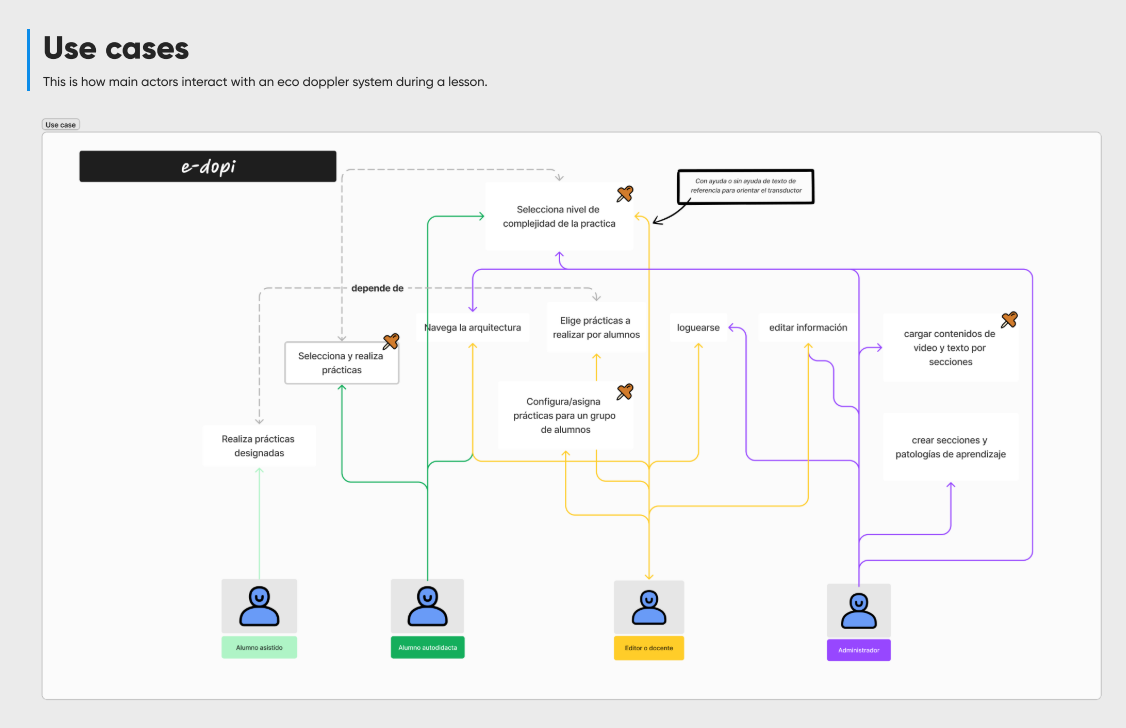Click pin icon on Selecciona nivel de complejidad
The image size is (1126, 728).
click(x=625, y=193)
